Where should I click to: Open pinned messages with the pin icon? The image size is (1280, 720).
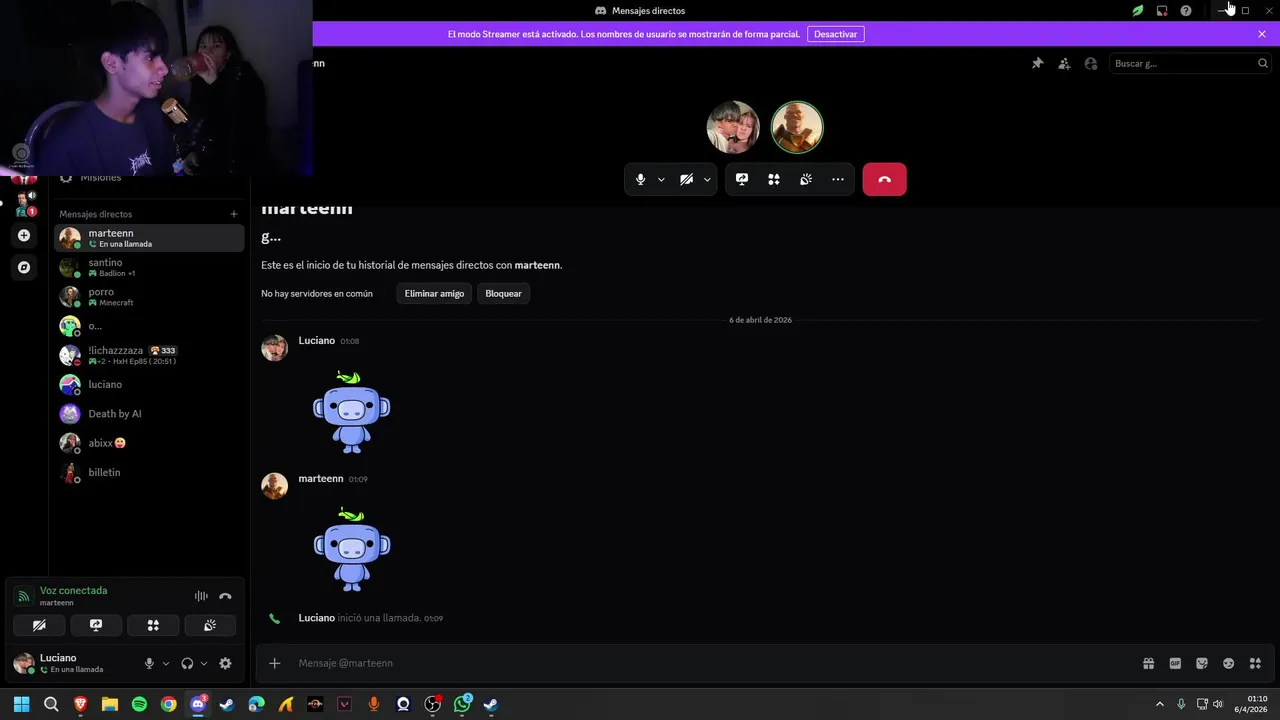coord(1037,63)
